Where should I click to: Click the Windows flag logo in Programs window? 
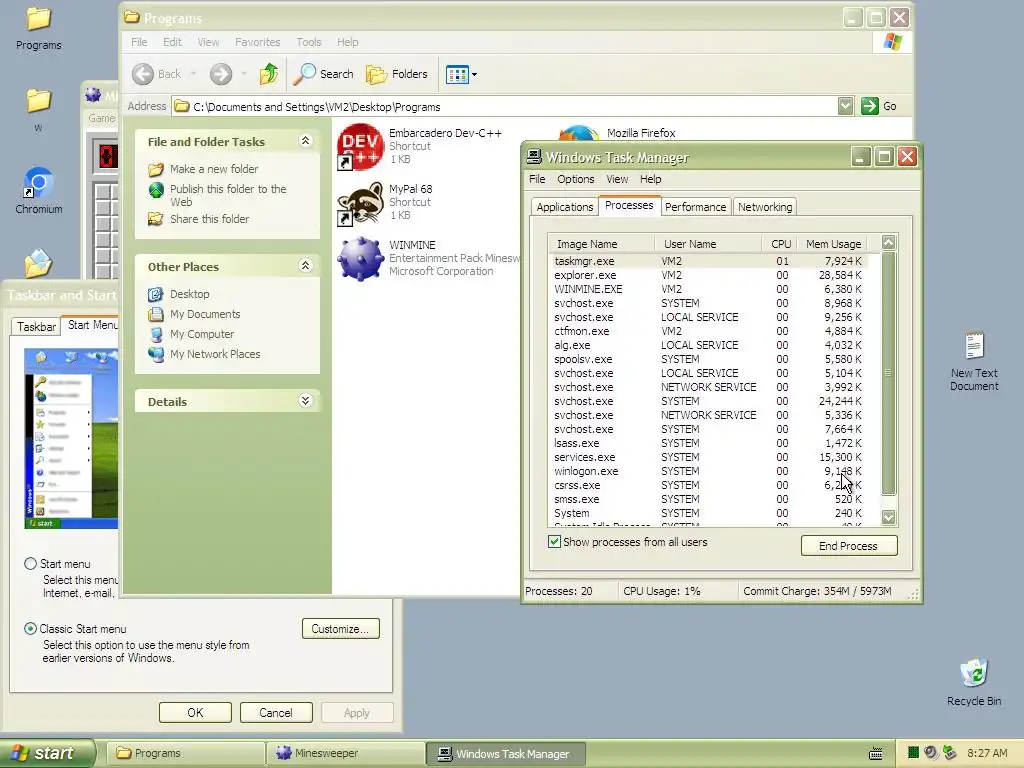[893, 42]
